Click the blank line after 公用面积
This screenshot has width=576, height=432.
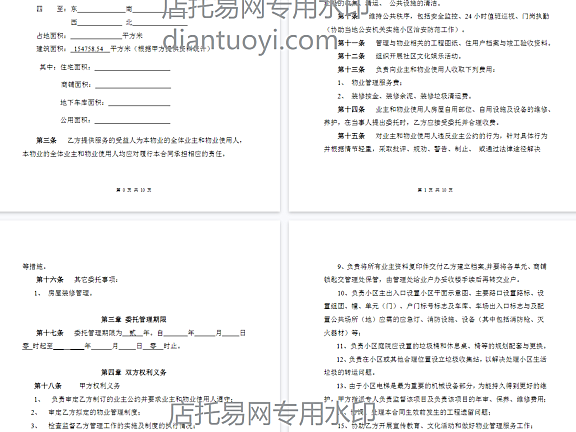coord(133,120)
